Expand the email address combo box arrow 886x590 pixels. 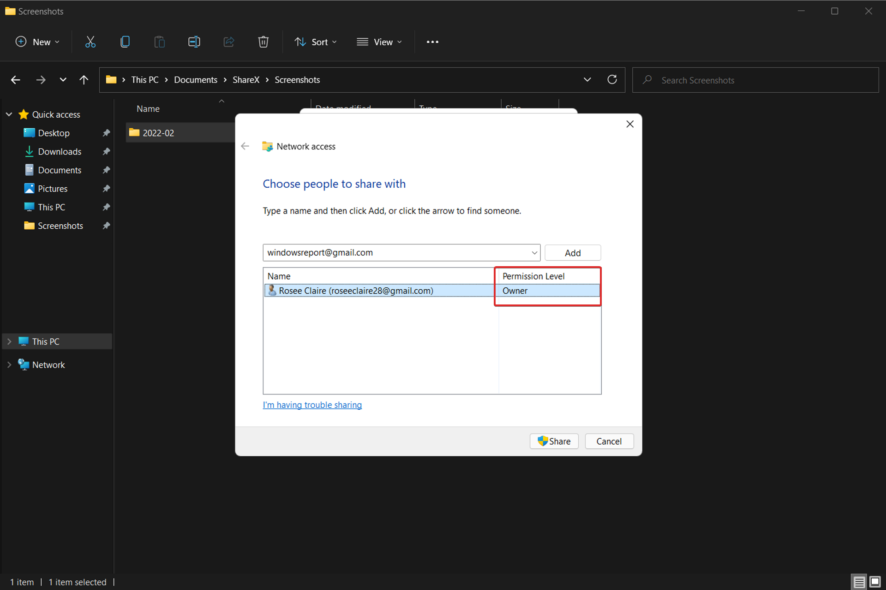533,252
